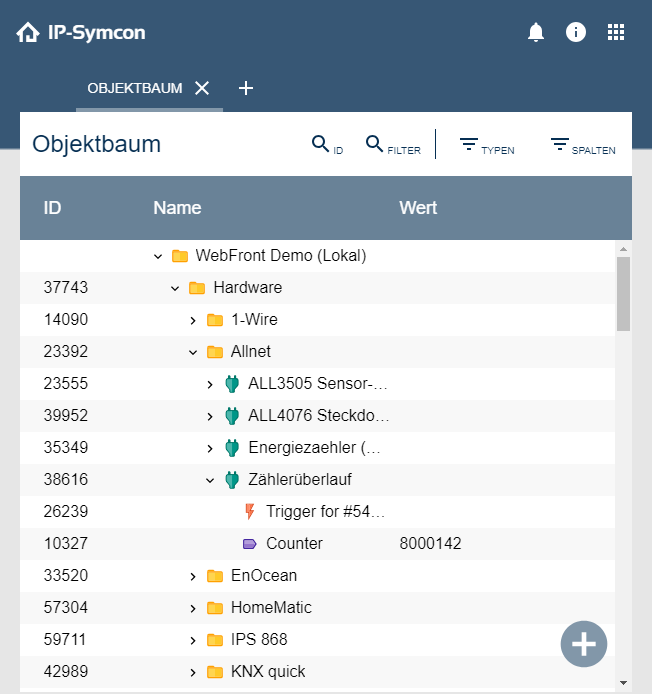Viewport: 652px width, 694px height.
Task: Click the Name column header
Action: tap(177, 208)
